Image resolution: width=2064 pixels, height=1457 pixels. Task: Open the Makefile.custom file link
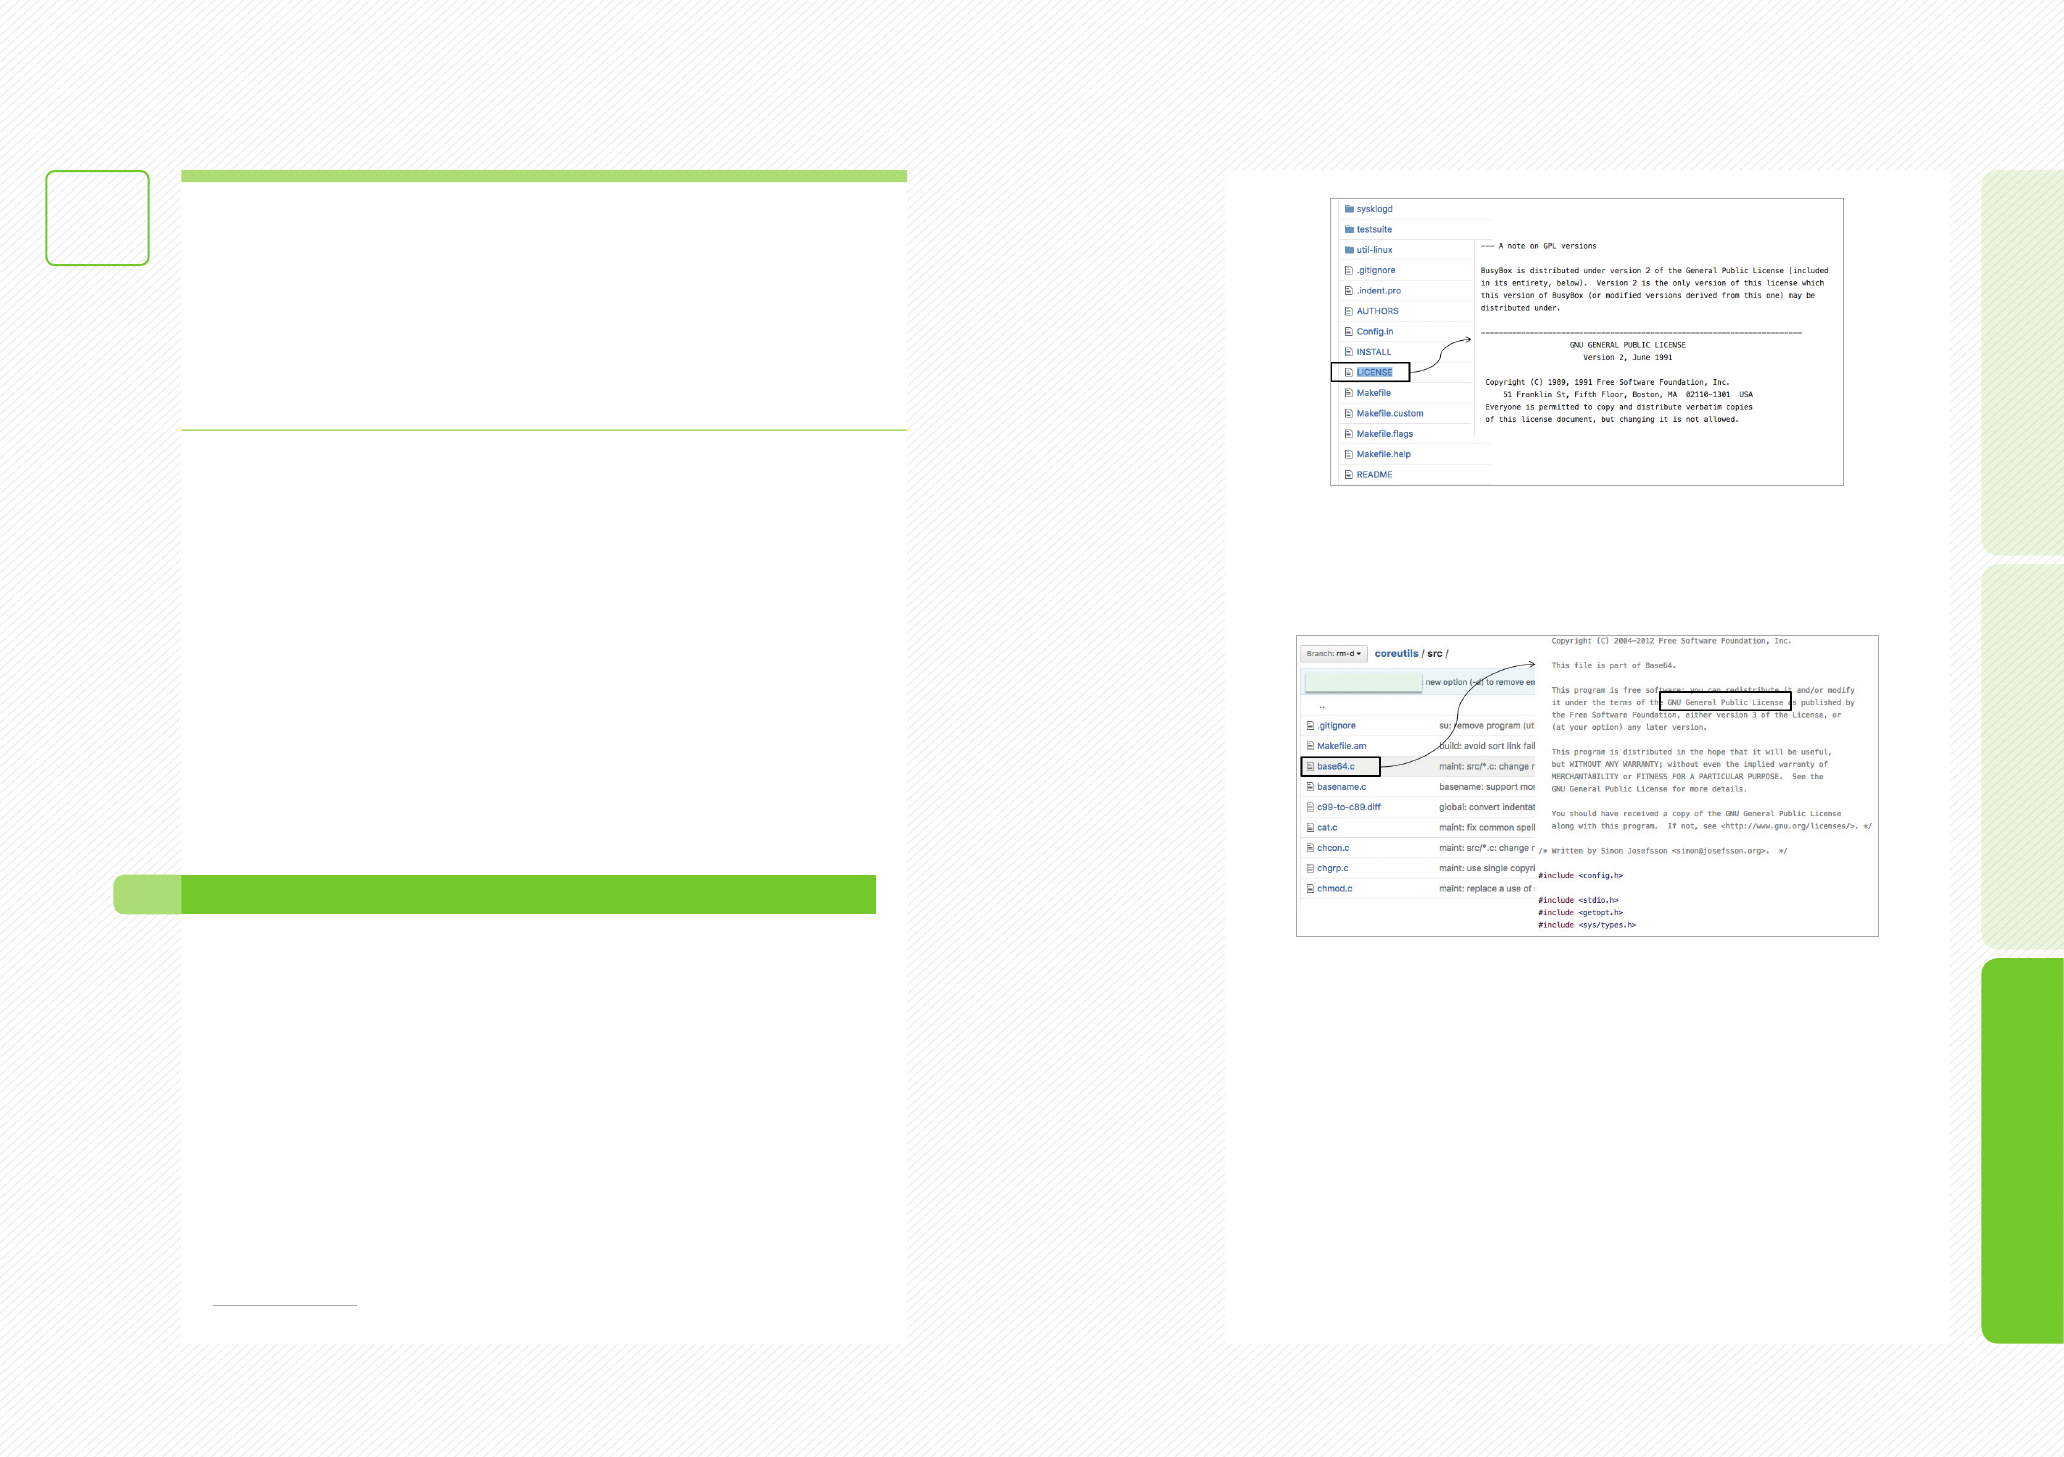(x=1389, y=413)
